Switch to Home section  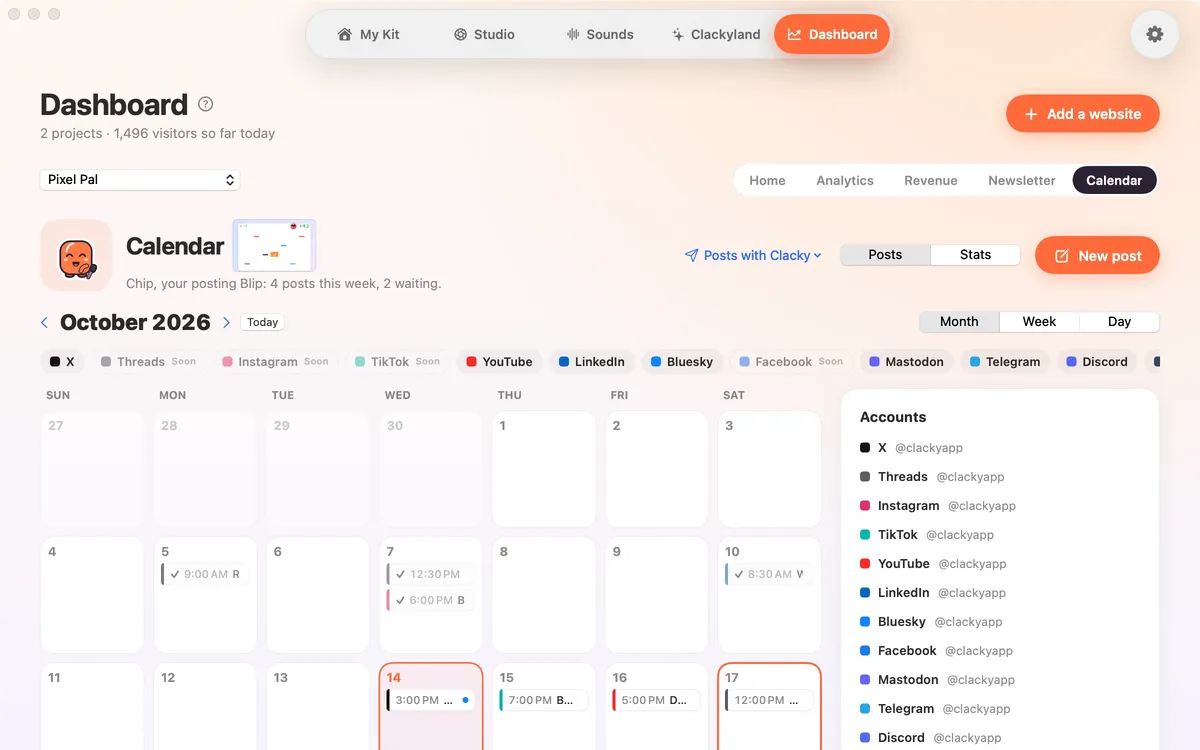pyautogui.click(x=767, y=180)
